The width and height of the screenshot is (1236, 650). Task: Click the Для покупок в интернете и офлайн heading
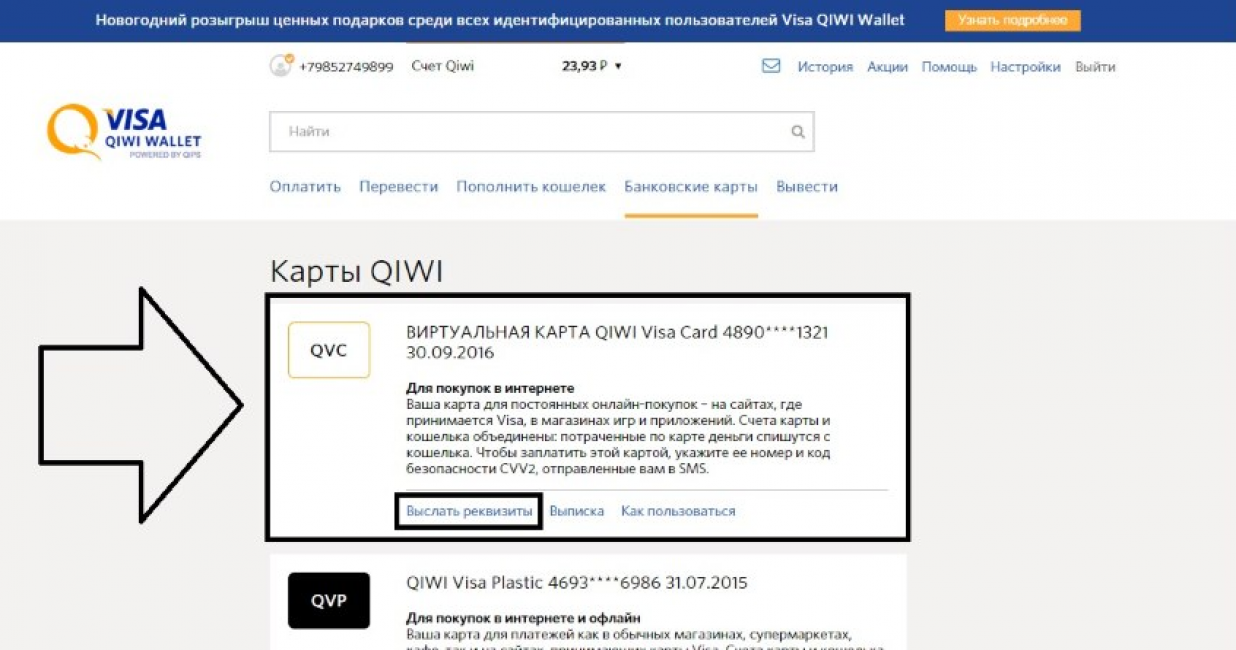pyautogui.click(x=523, y=618)
